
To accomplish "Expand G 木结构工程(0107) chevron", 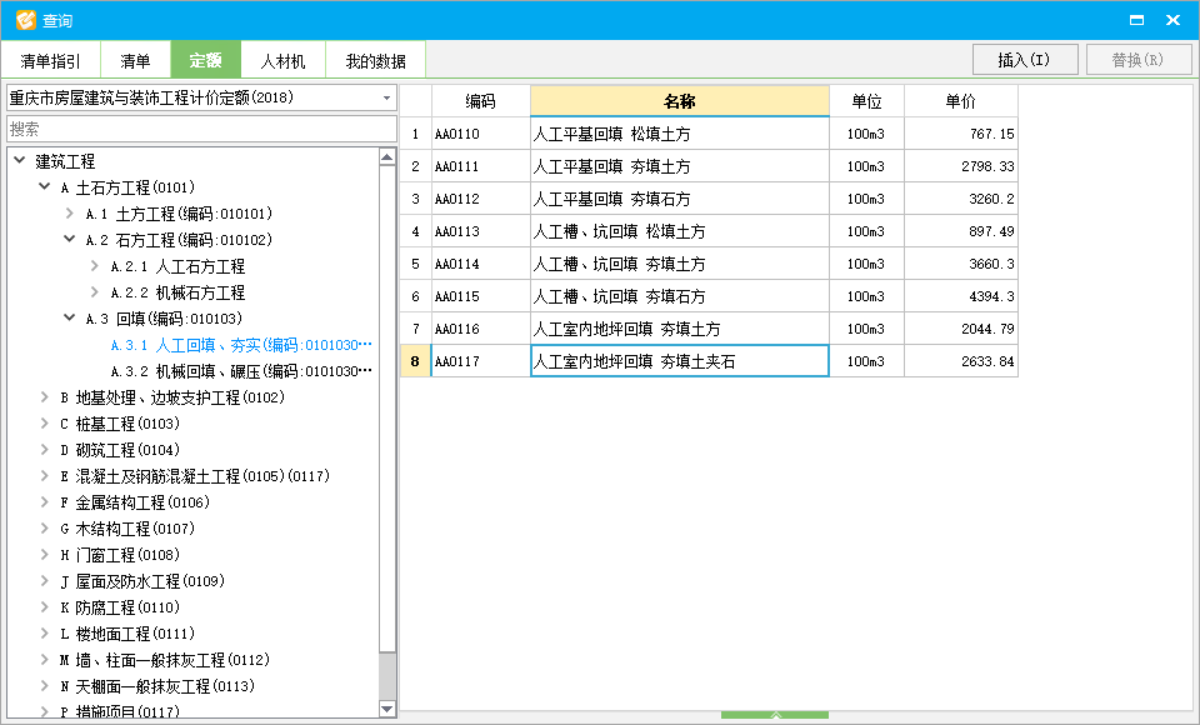I will coord(44,528).
